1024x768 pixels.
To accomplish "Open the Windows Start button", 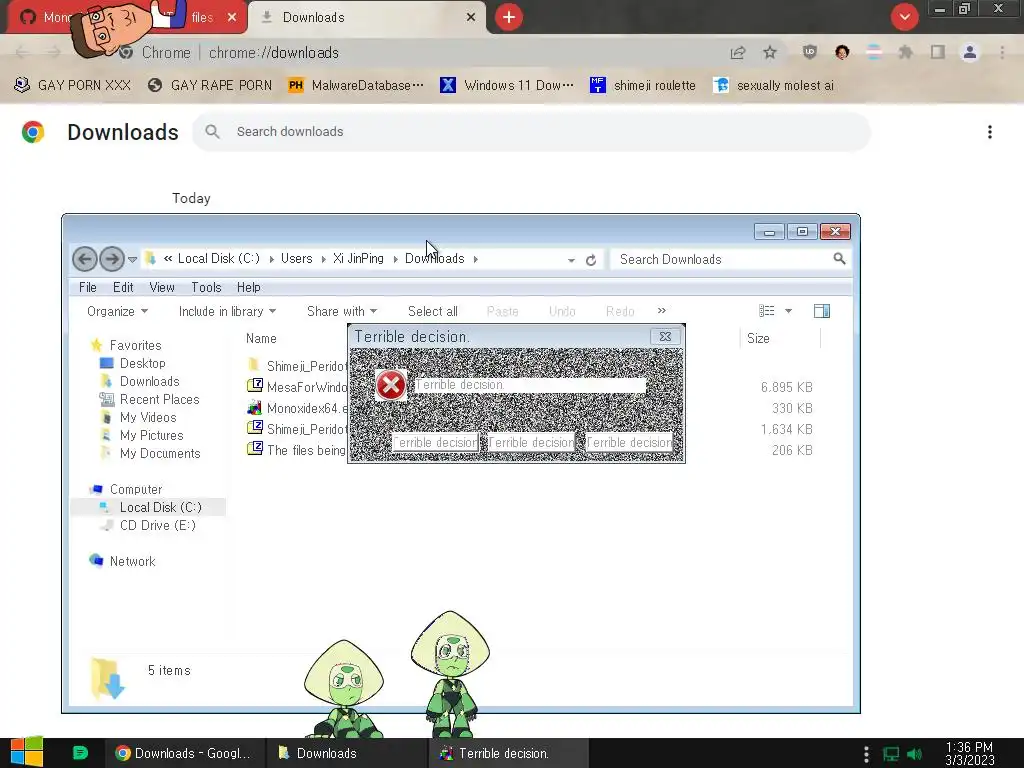I will click(x=27, y=752).
